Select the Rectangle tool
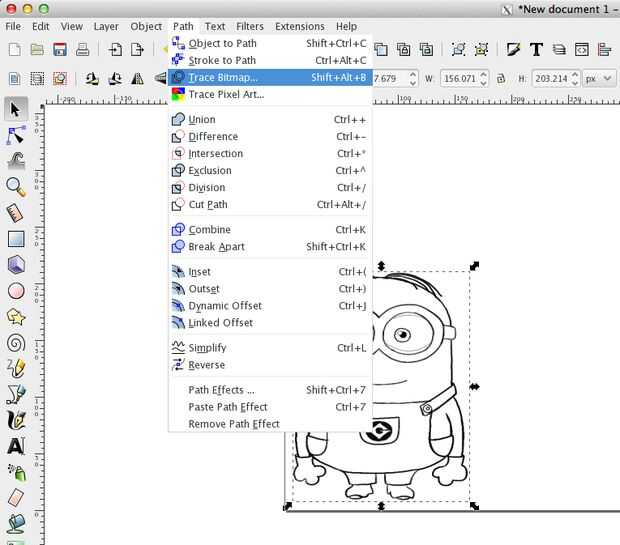The image size is (620, 545). 16,239
